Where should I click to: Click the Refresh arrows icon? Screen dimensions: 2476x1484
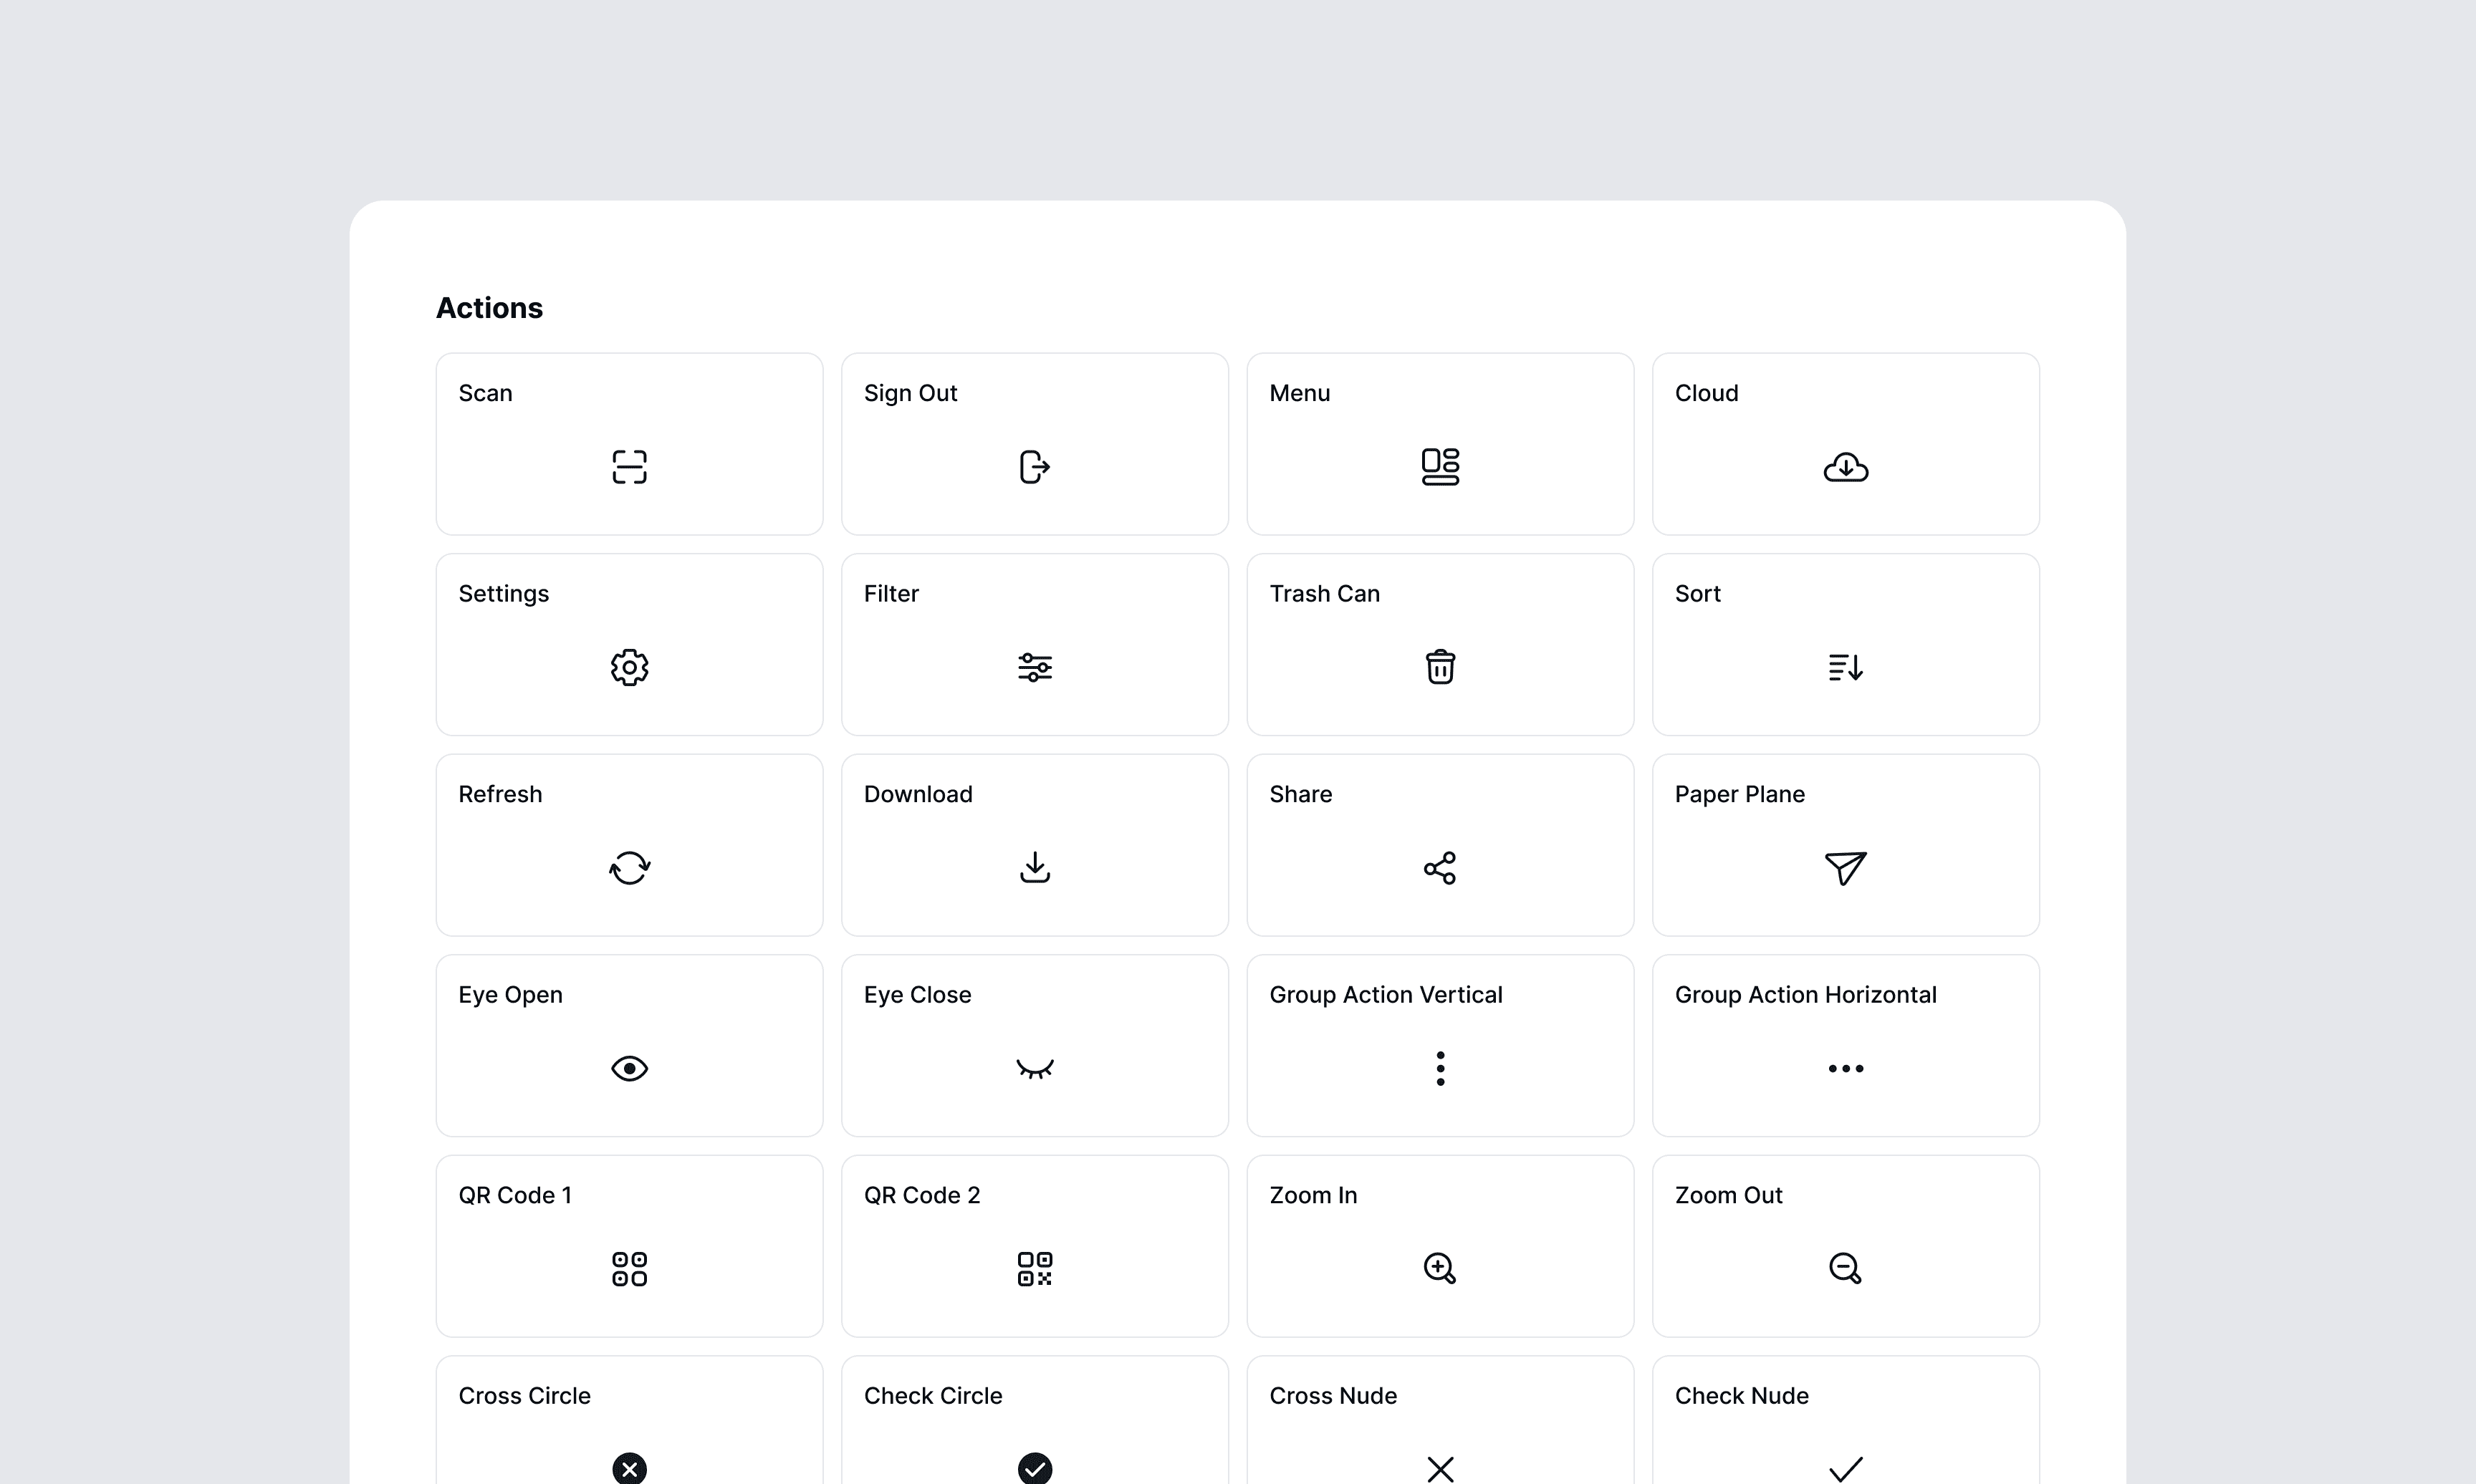629,868
